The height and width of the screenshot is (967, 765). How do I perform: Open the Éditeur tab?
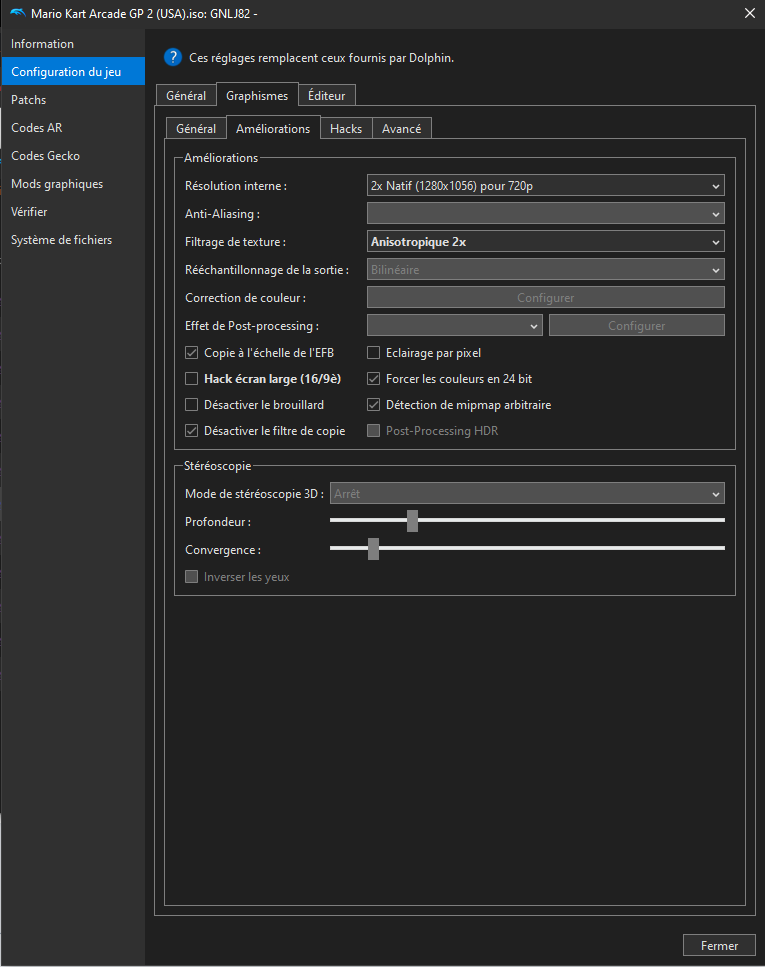tap(327, 96)
